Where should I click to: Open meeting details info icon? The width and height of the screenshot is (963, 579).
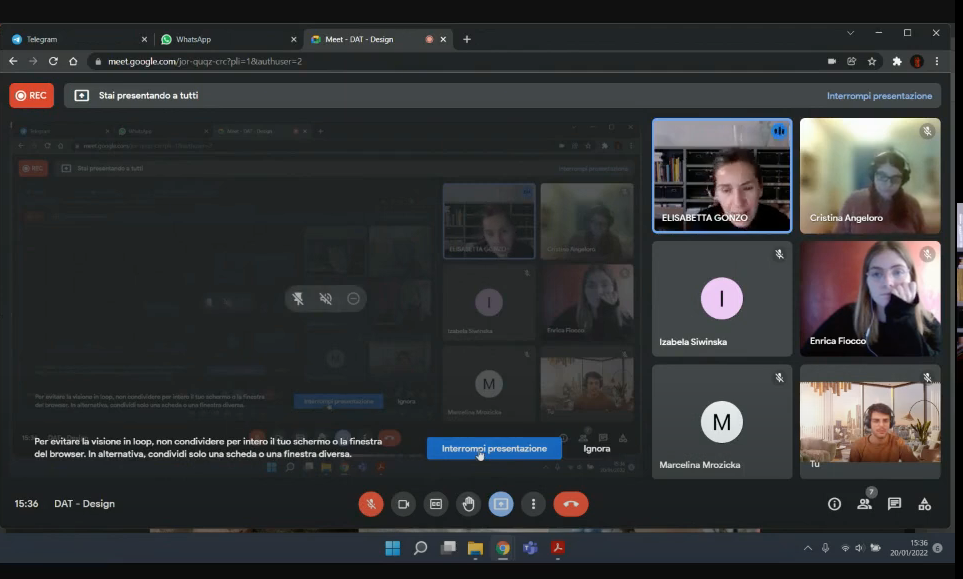(834, 504)
